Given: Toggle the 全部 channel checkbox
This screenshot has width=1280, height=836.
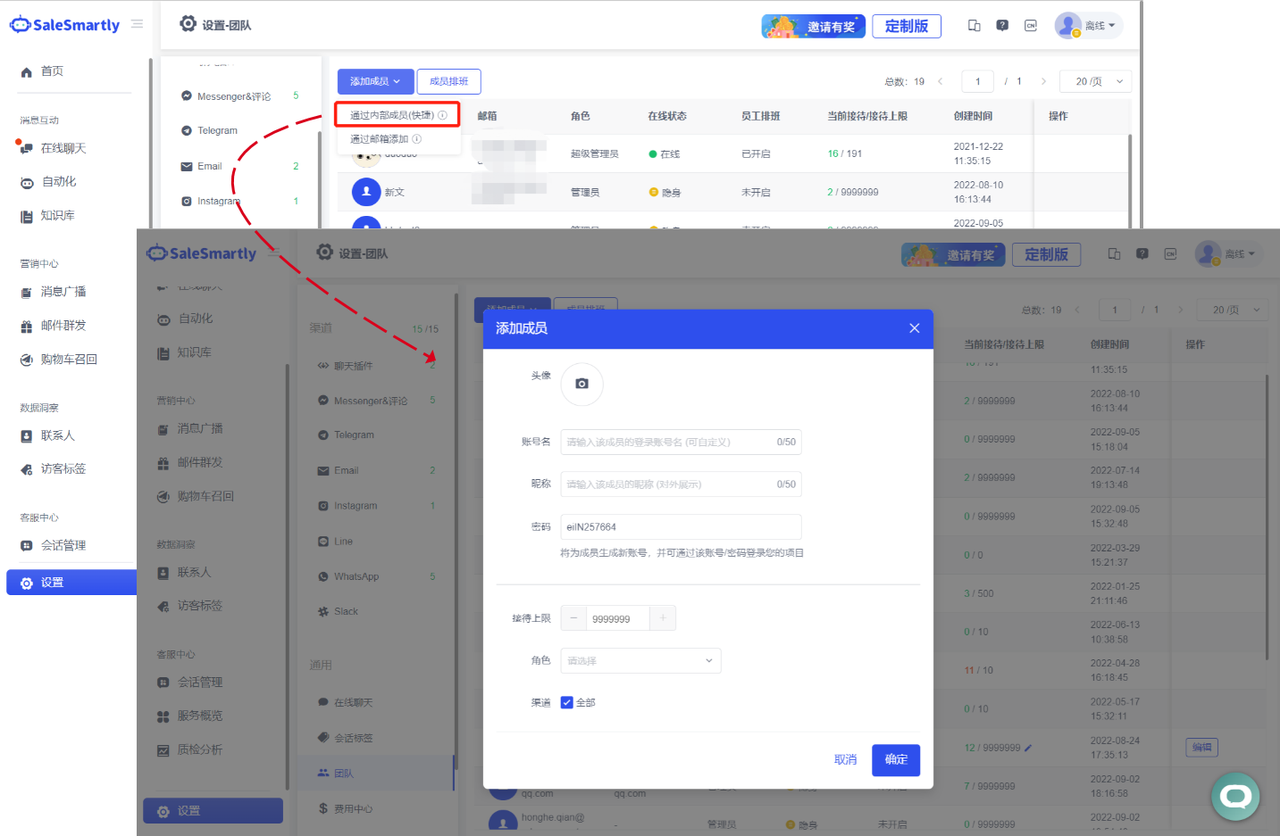Looking at the screenshot, I should pos(567,702).
